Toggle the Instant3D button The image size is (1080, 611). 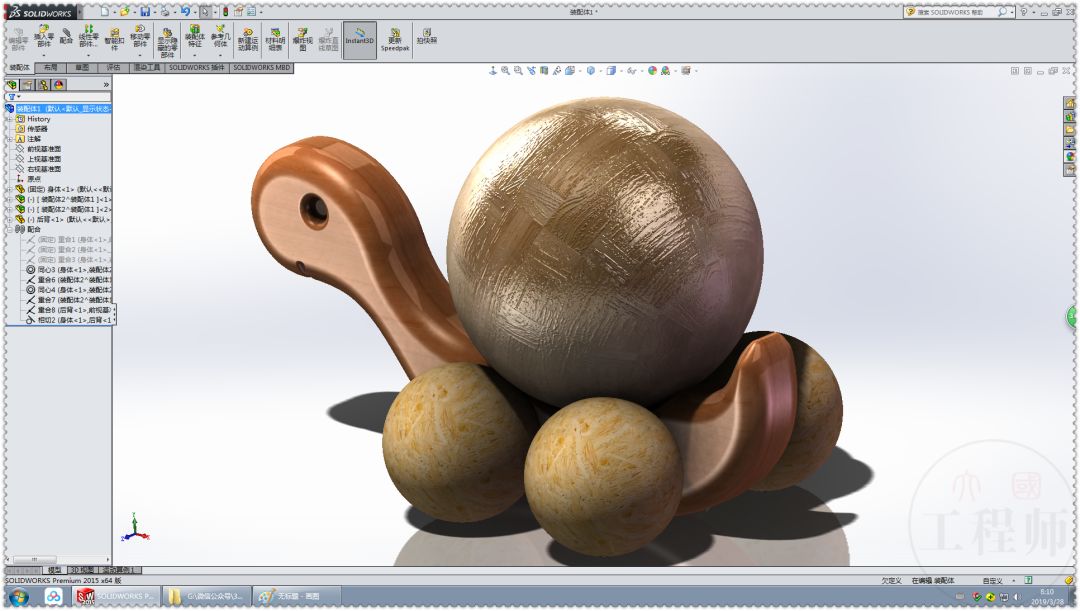click(360, 39)
